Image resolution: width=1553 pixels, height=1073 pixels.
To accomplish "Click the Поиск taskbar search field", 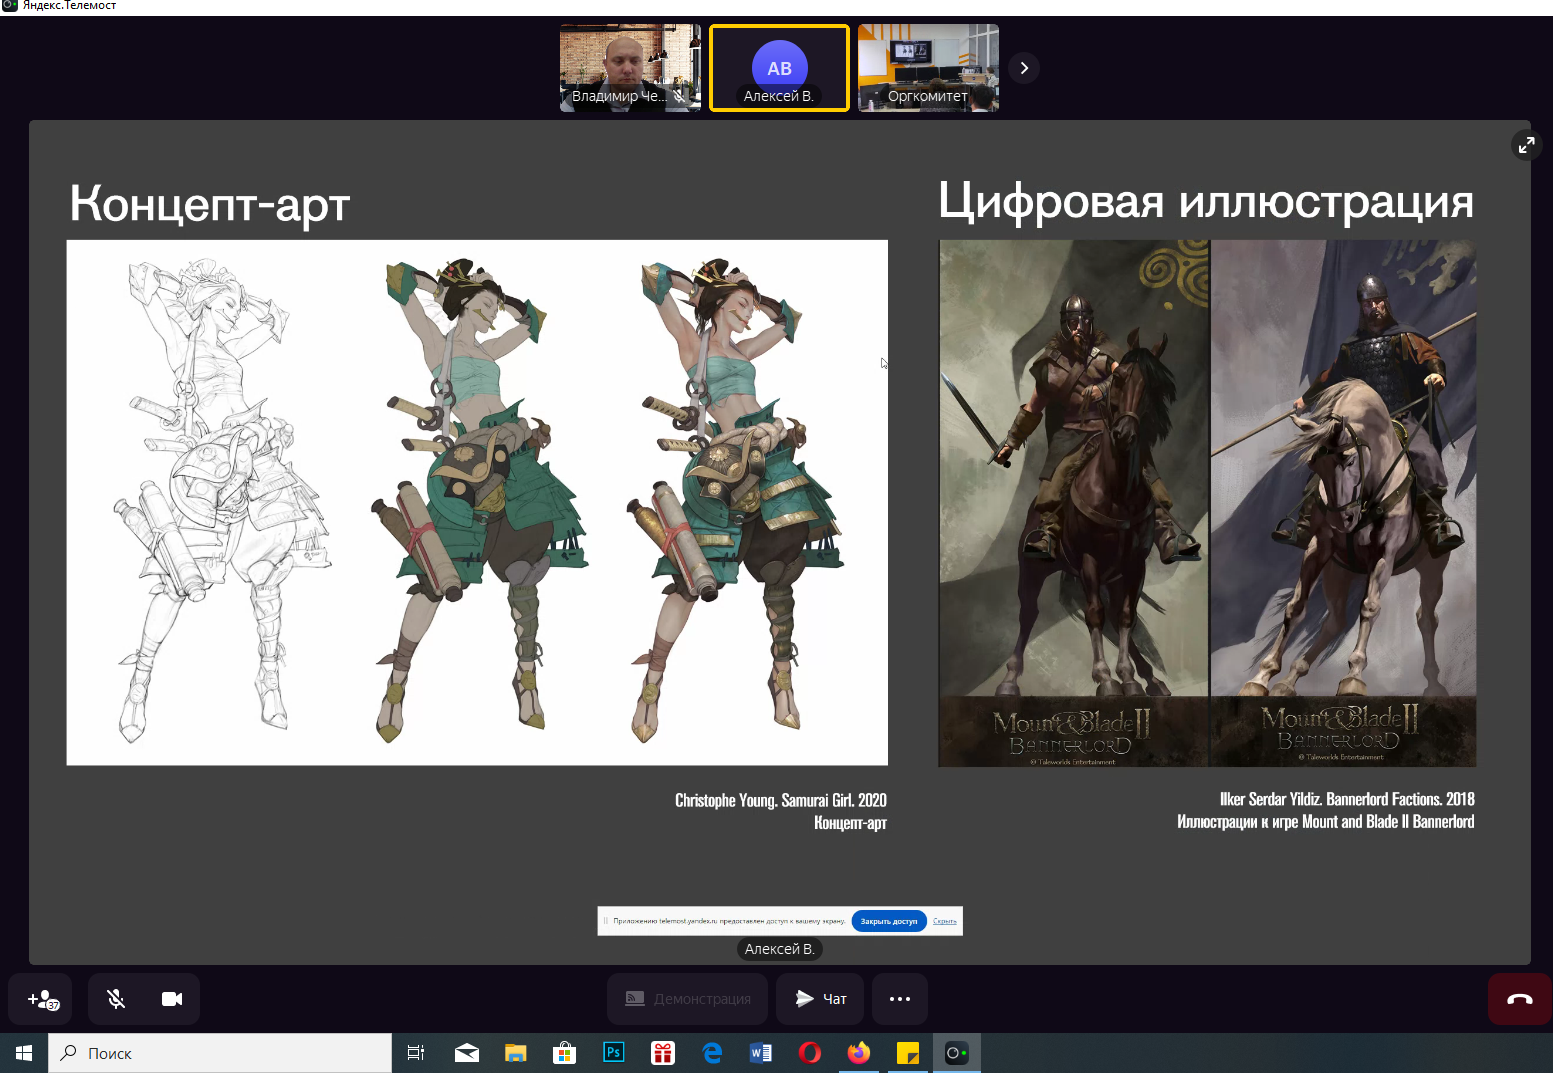I will click(x=220, y=1053).
